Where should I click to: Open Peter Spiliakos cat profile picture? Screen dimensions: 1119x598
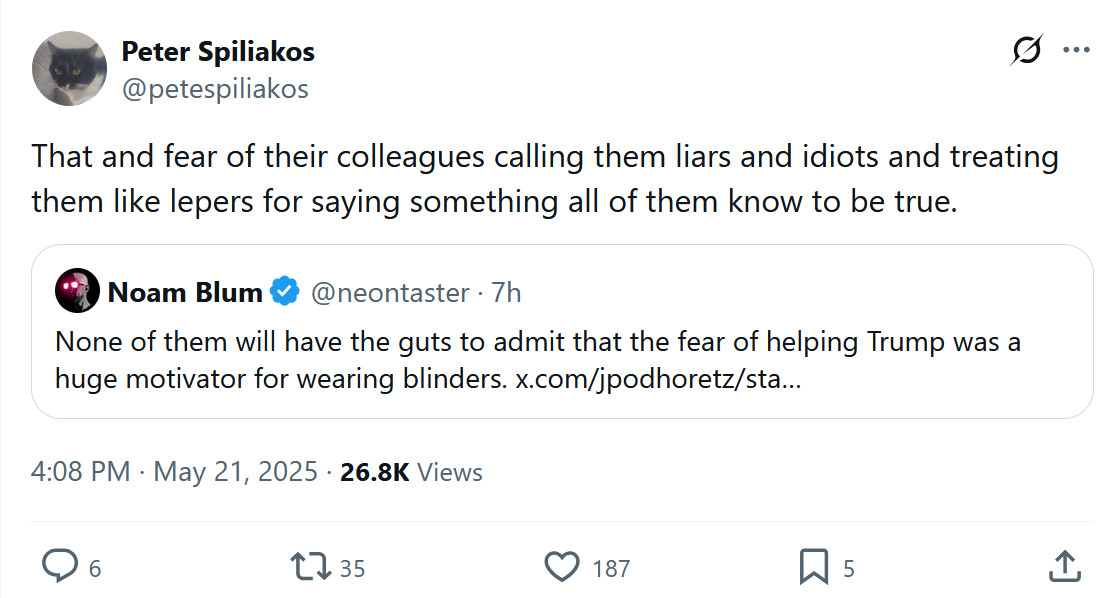(69, 69)
